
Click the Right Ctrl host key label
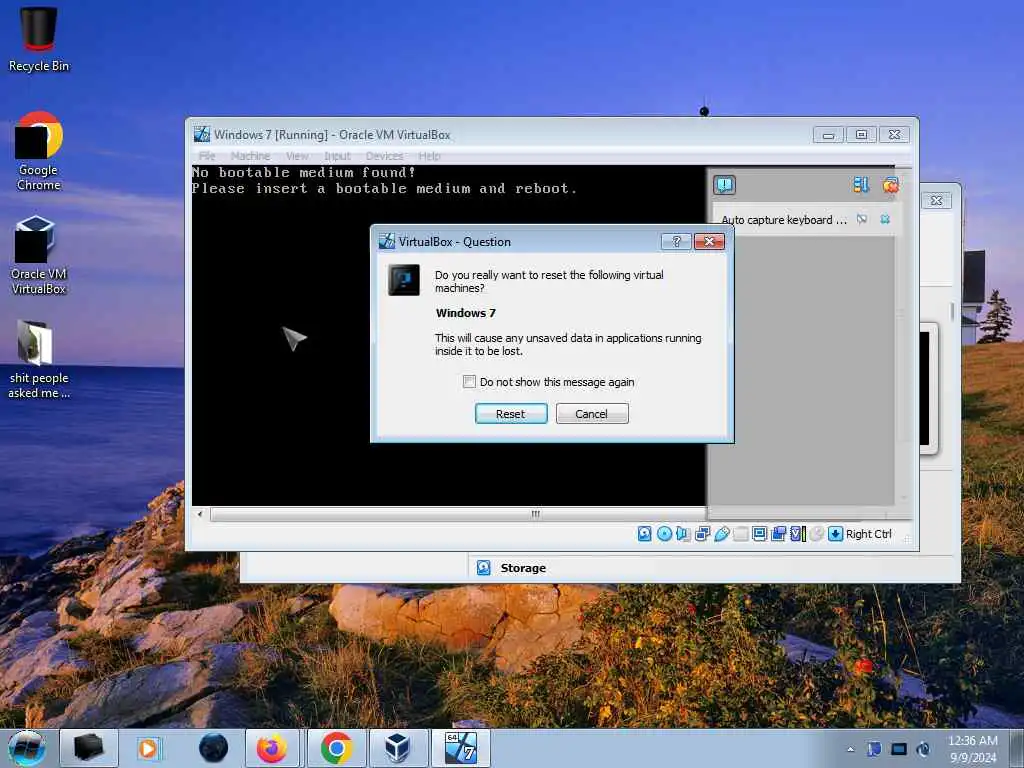click(x=869, y=534)
